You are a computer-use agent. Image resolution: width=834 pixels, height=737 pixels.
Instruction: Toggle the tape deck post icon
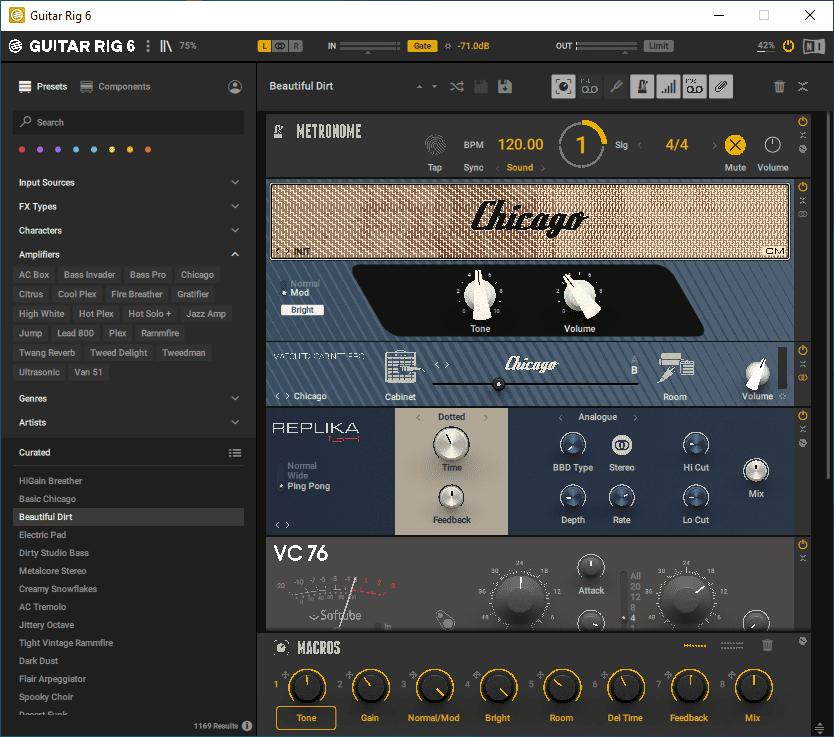coord(695,87)
